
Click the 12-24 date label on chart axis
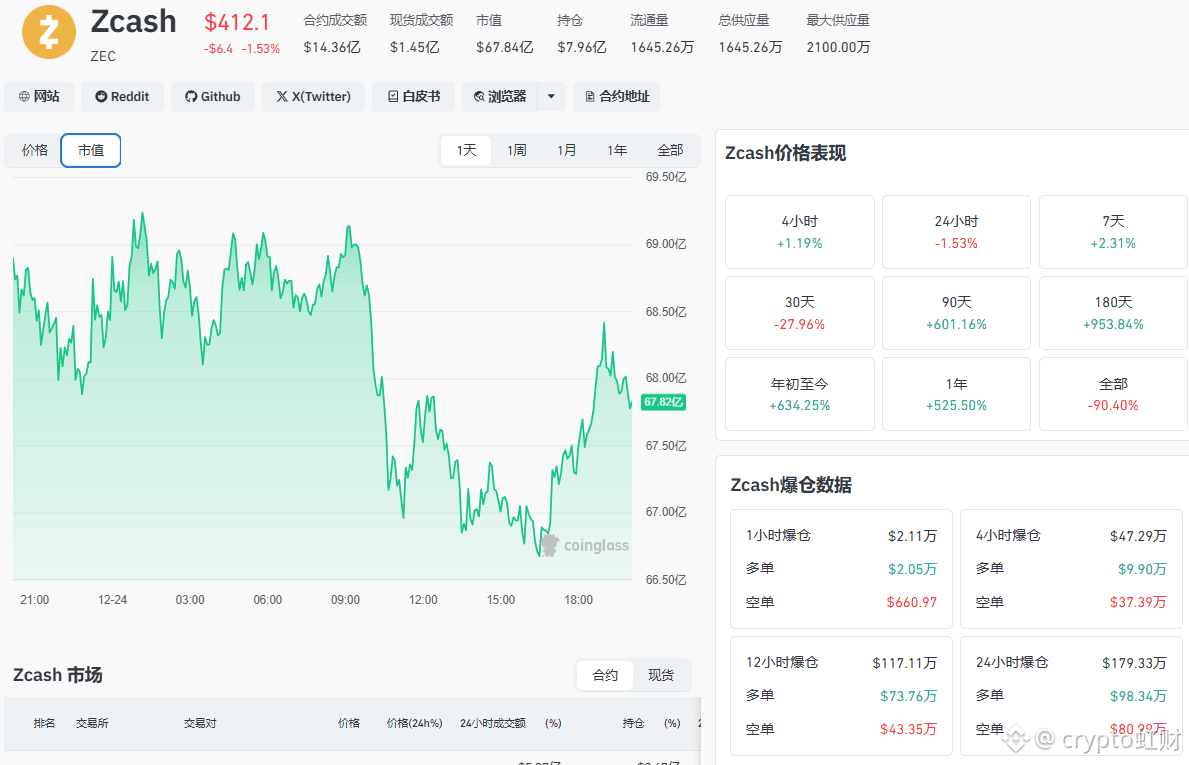112,600
